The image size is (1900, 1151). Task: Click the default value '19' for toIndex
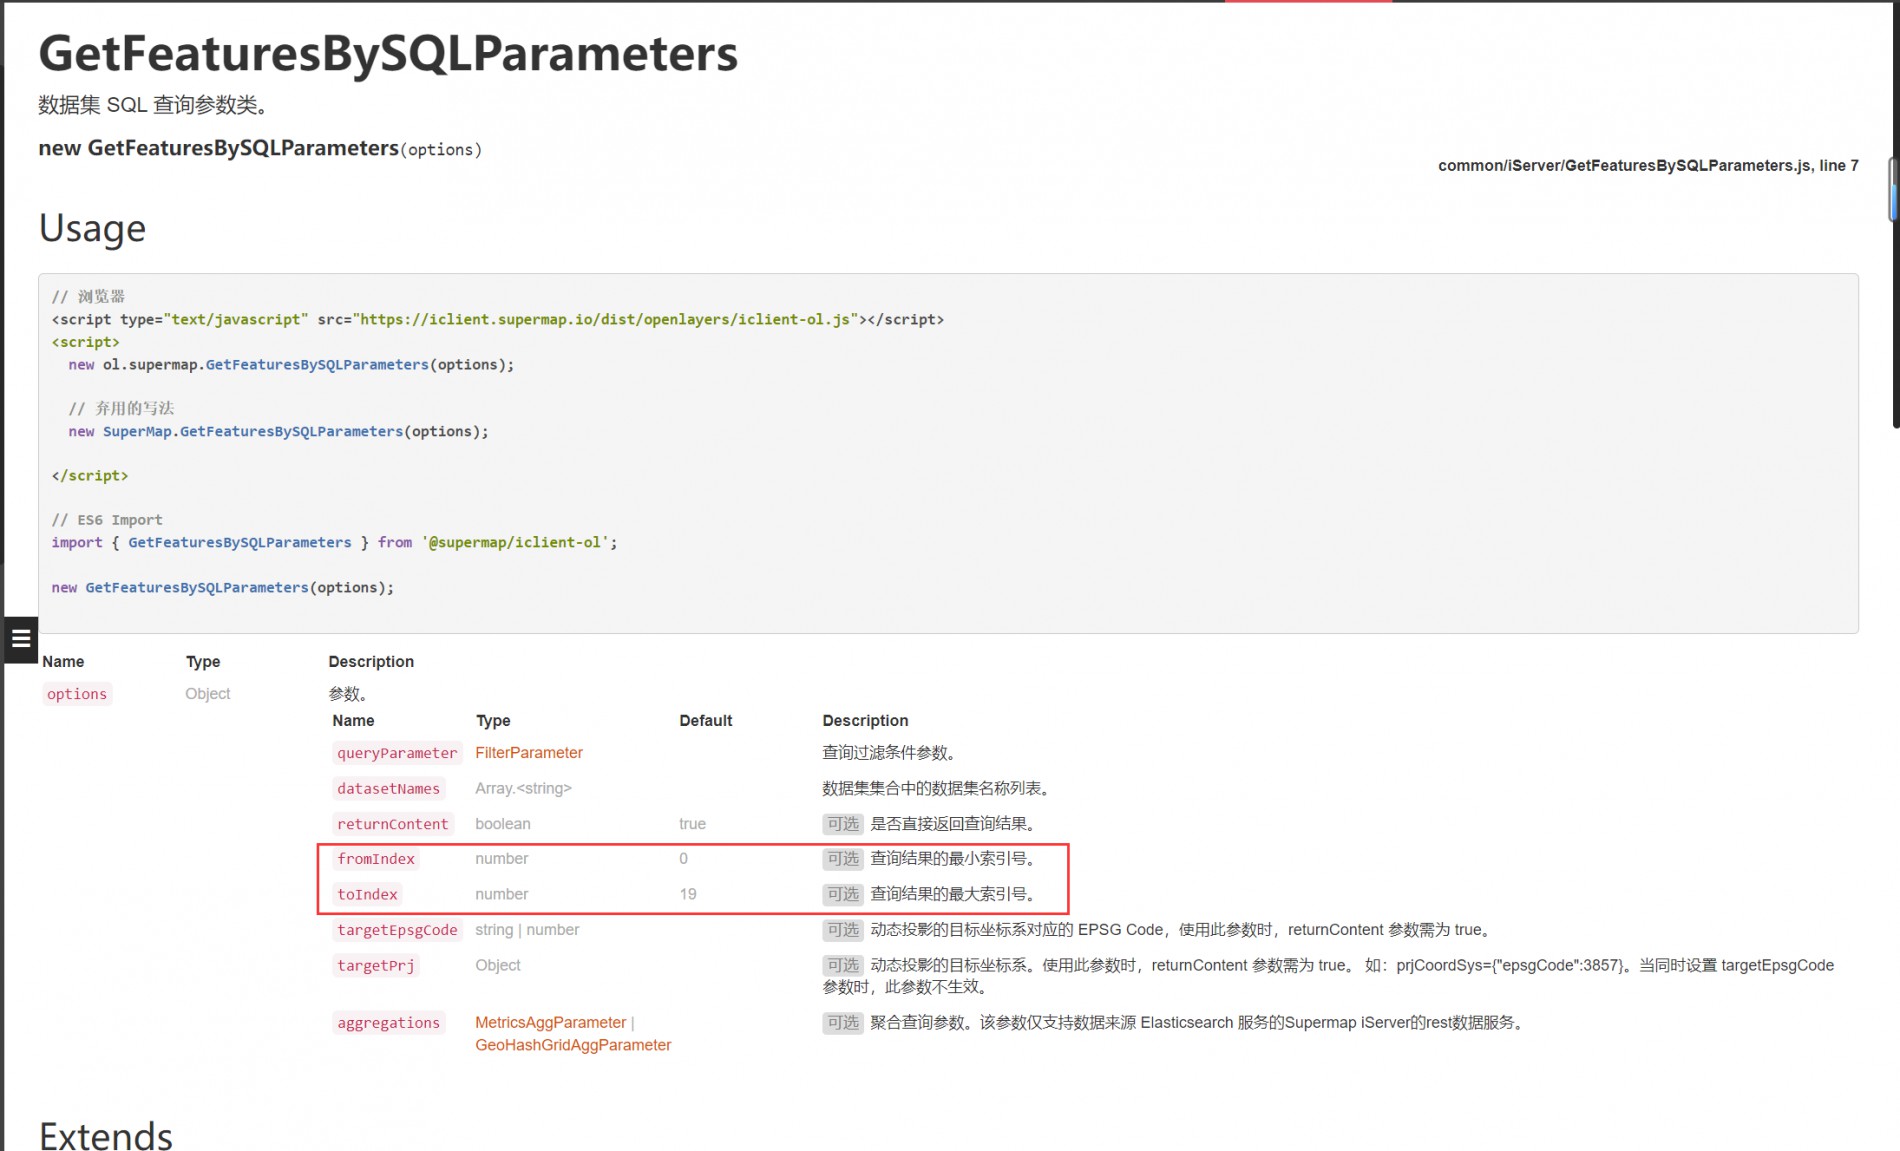(688, 895)
